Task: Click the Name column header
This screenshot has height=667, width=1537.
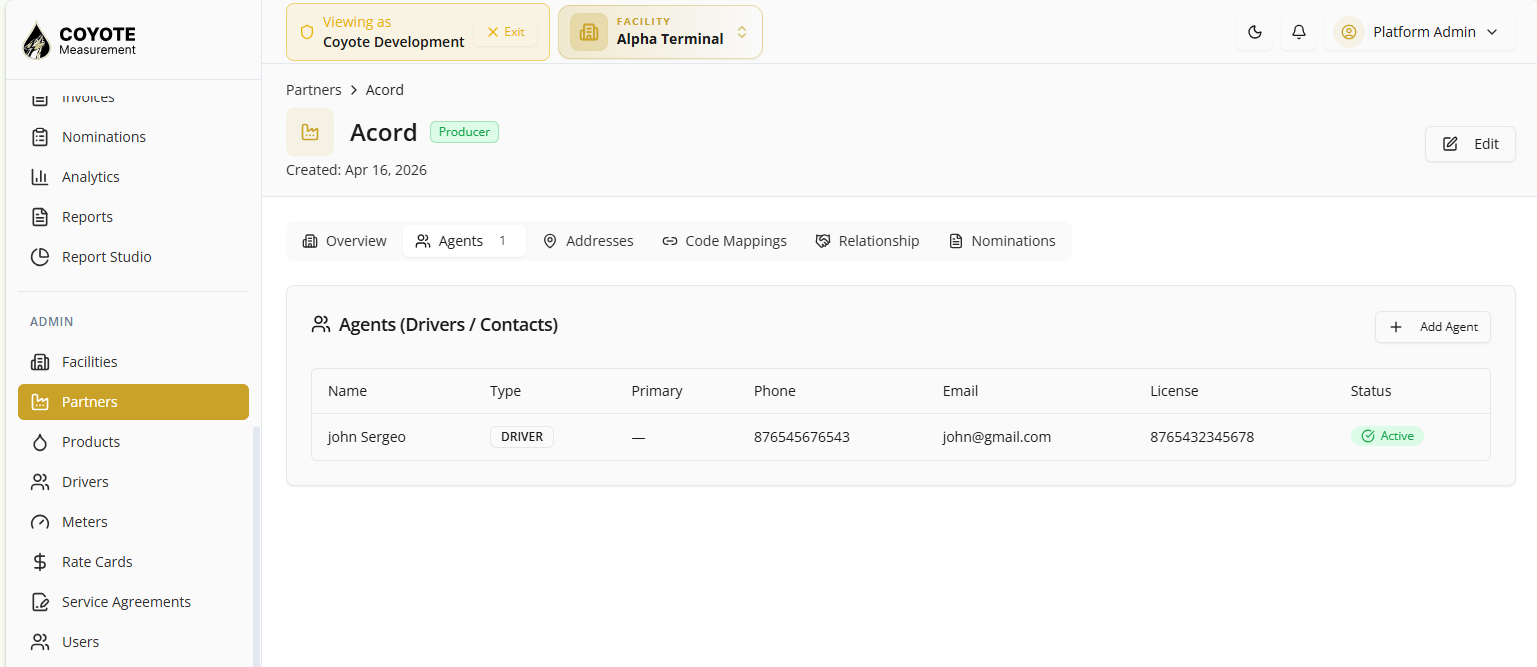Action: (347, 391)
